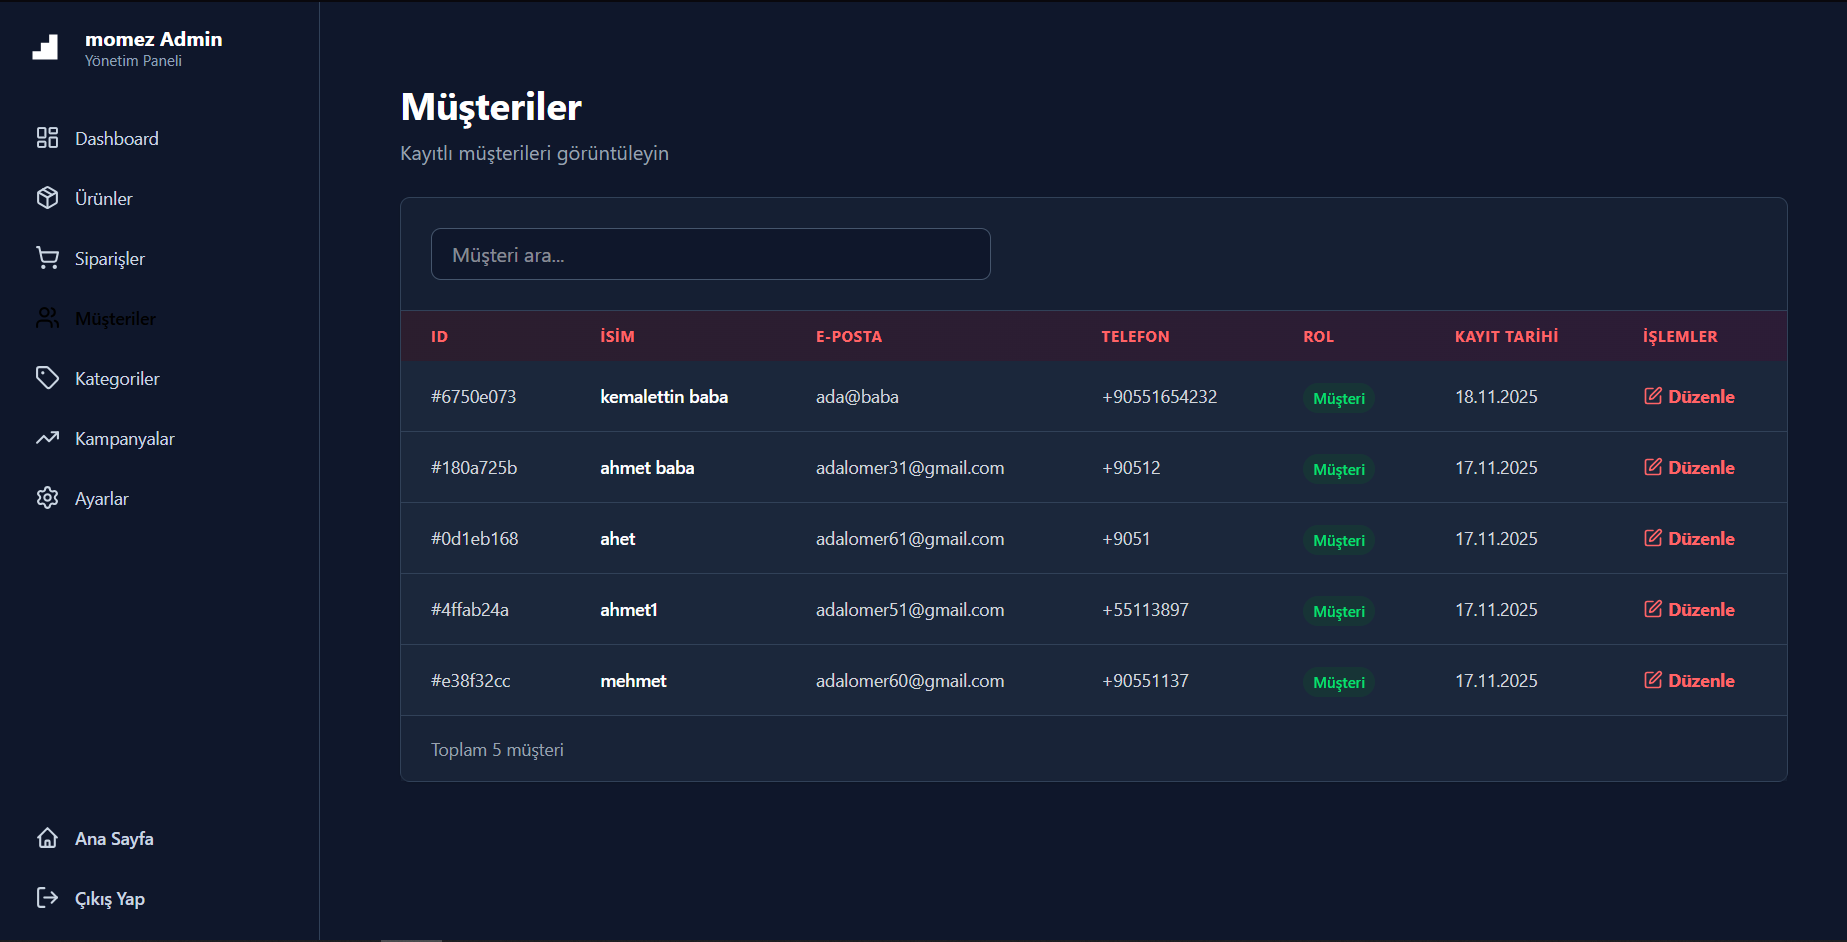
Task: Click the momez Admin logo icon
Action: [45, 47]
